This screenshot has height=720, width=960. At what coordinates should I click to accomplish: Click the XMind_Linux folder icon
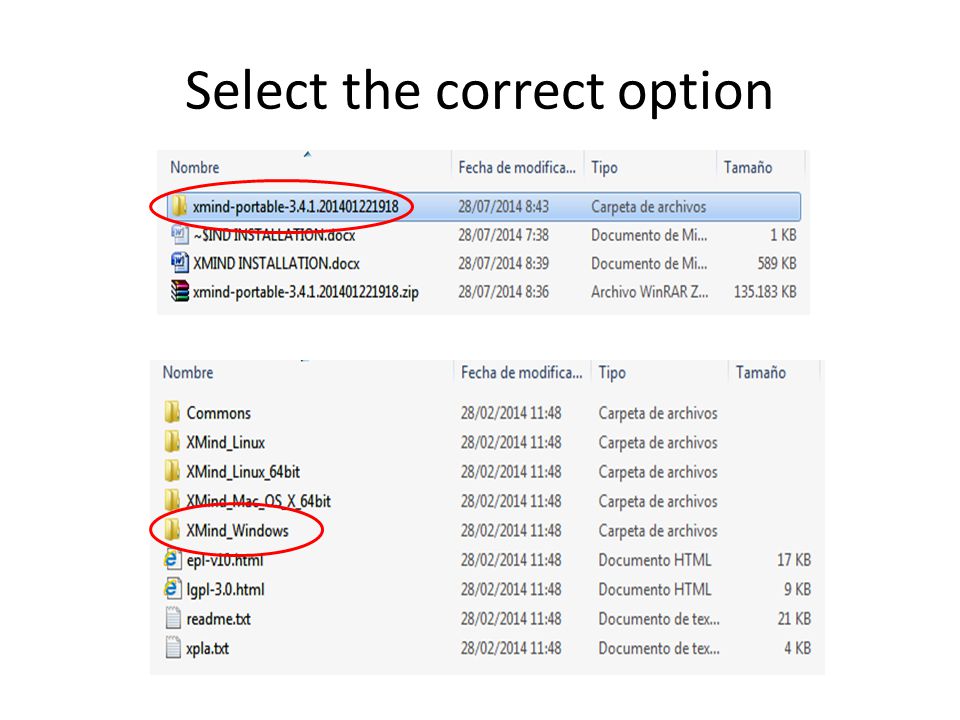[173, 441]
